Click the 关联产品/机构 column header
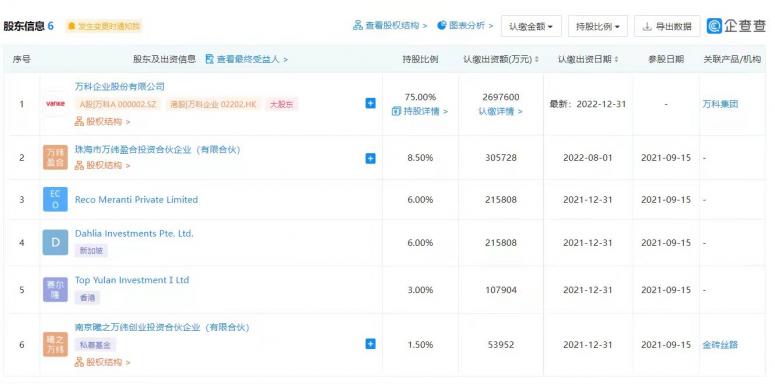Screen dimensions: 775x384 [x=732, y=59]
